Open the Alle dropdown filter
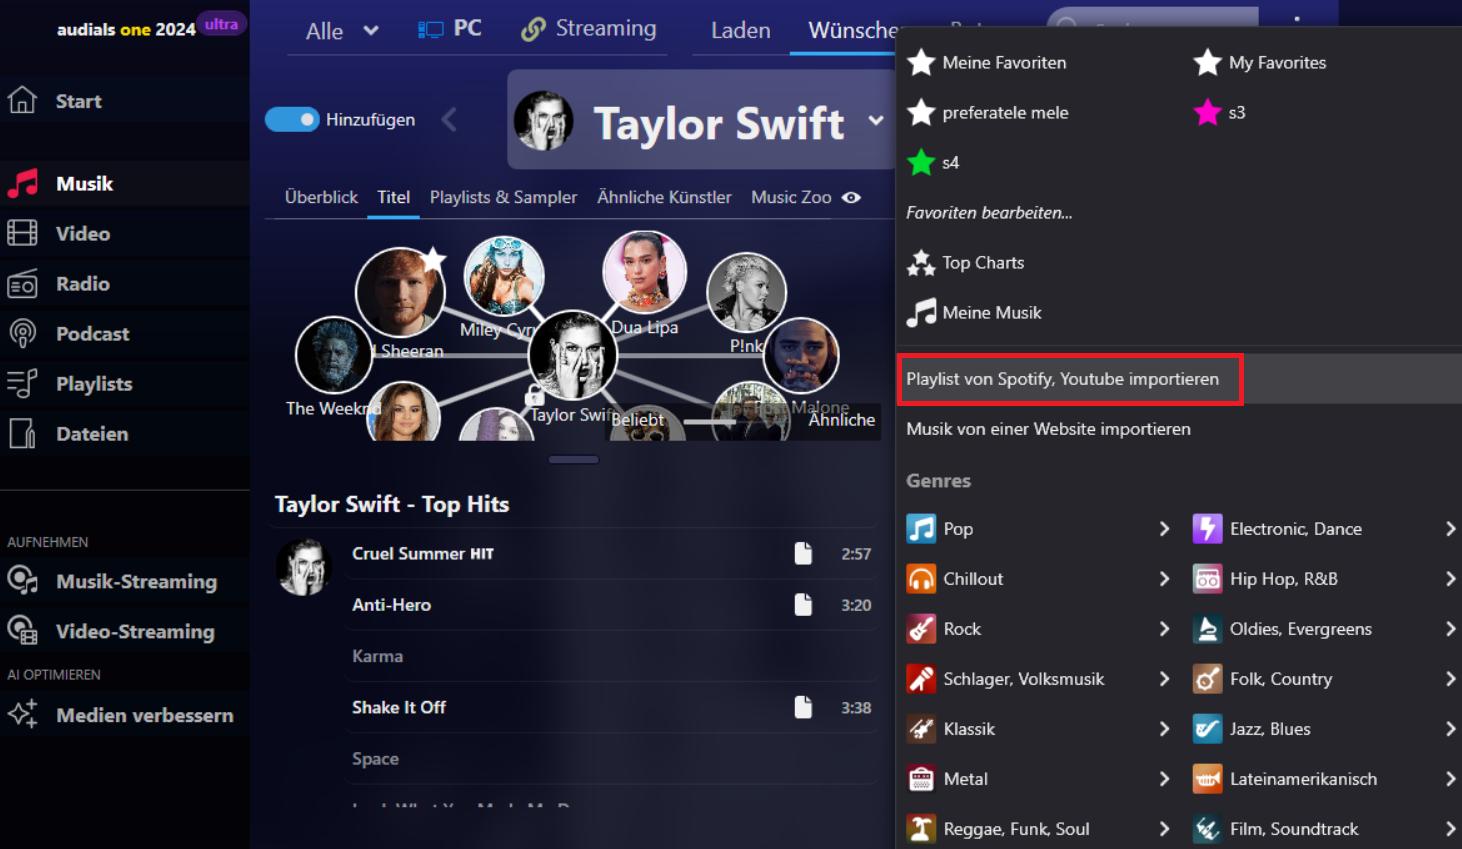This screenshot has height=849, width=1462. coord(342,31)
